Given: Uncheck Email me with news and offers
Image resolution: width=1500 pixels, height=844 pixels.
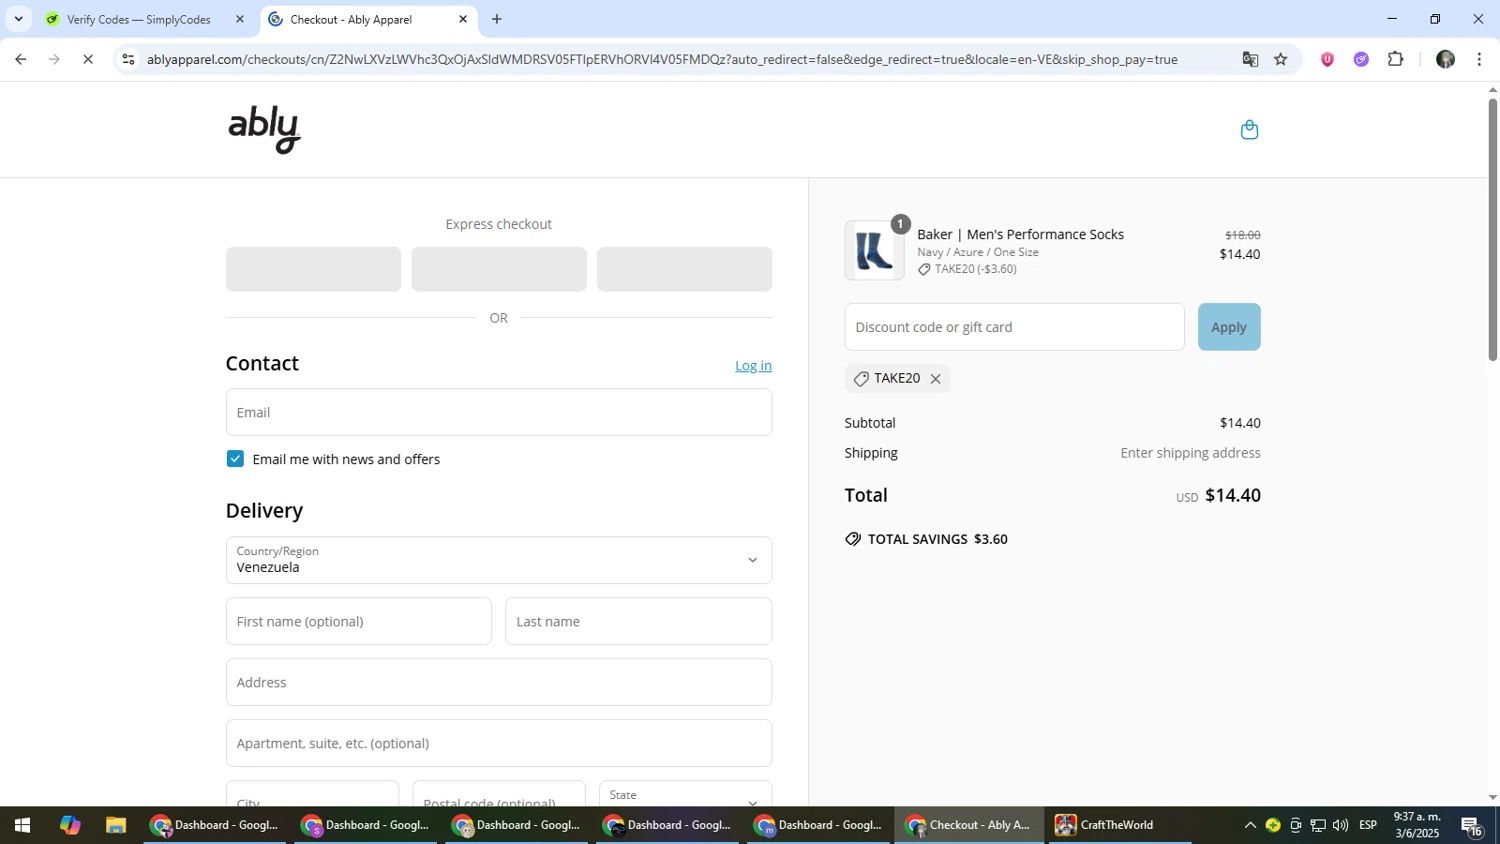Looking at the screenshot, I should click(x=235, y=459).
